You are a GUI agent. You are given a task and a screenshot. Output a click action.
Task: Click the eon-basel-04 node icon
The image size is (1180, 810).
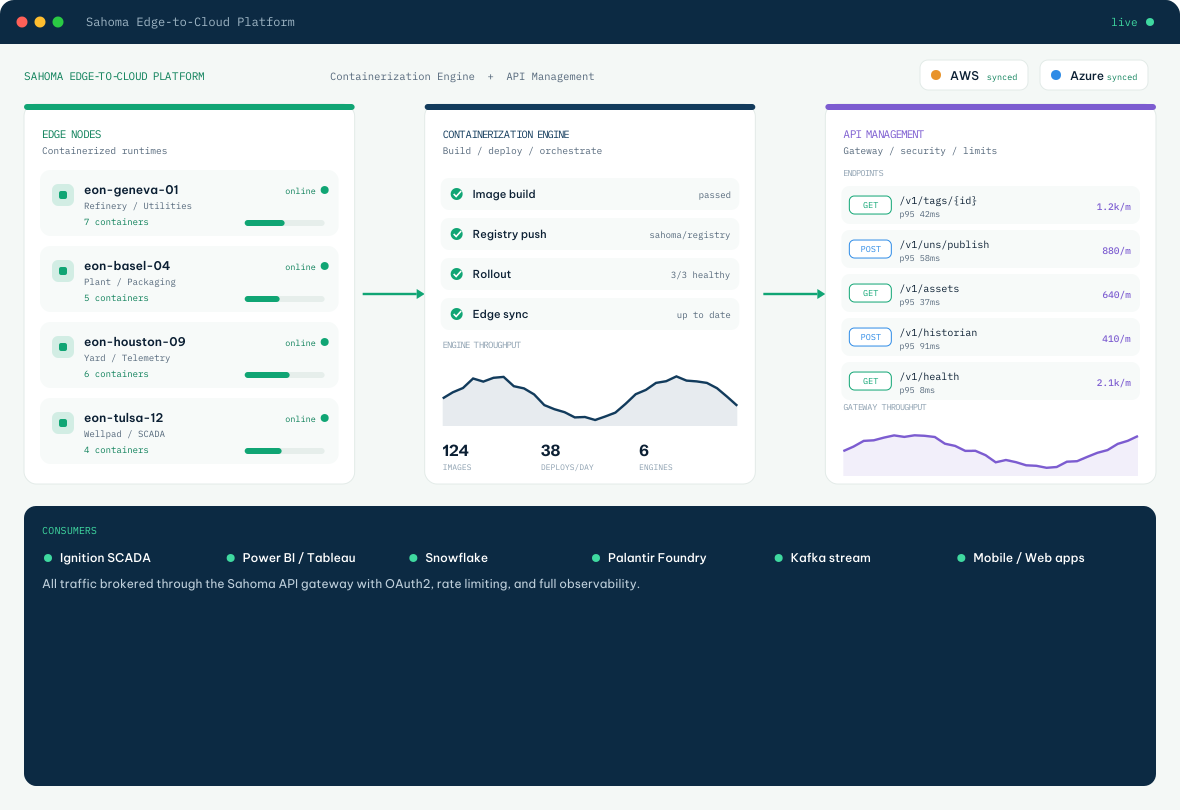coord(62,271)
